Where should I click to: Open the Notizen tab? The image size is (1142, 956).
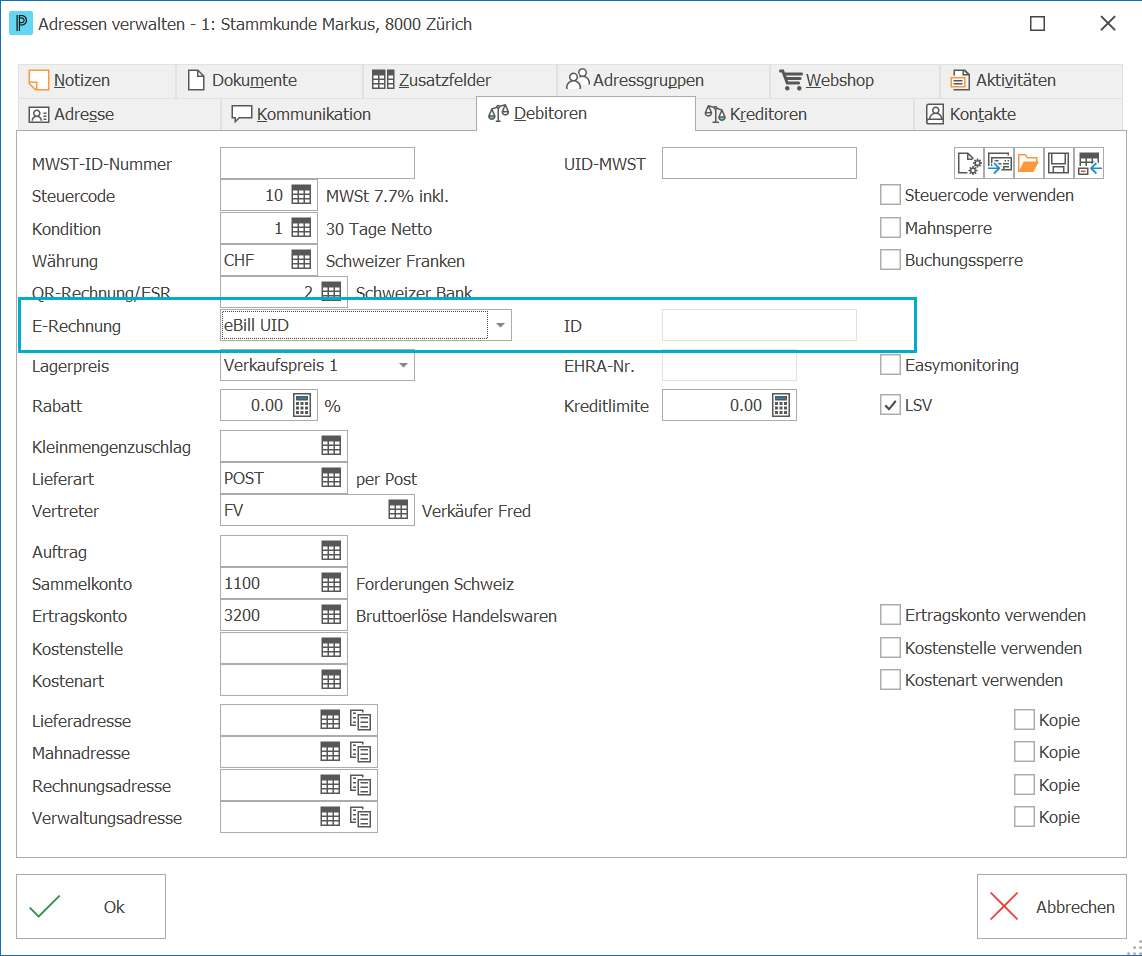(x=97, y=80)
